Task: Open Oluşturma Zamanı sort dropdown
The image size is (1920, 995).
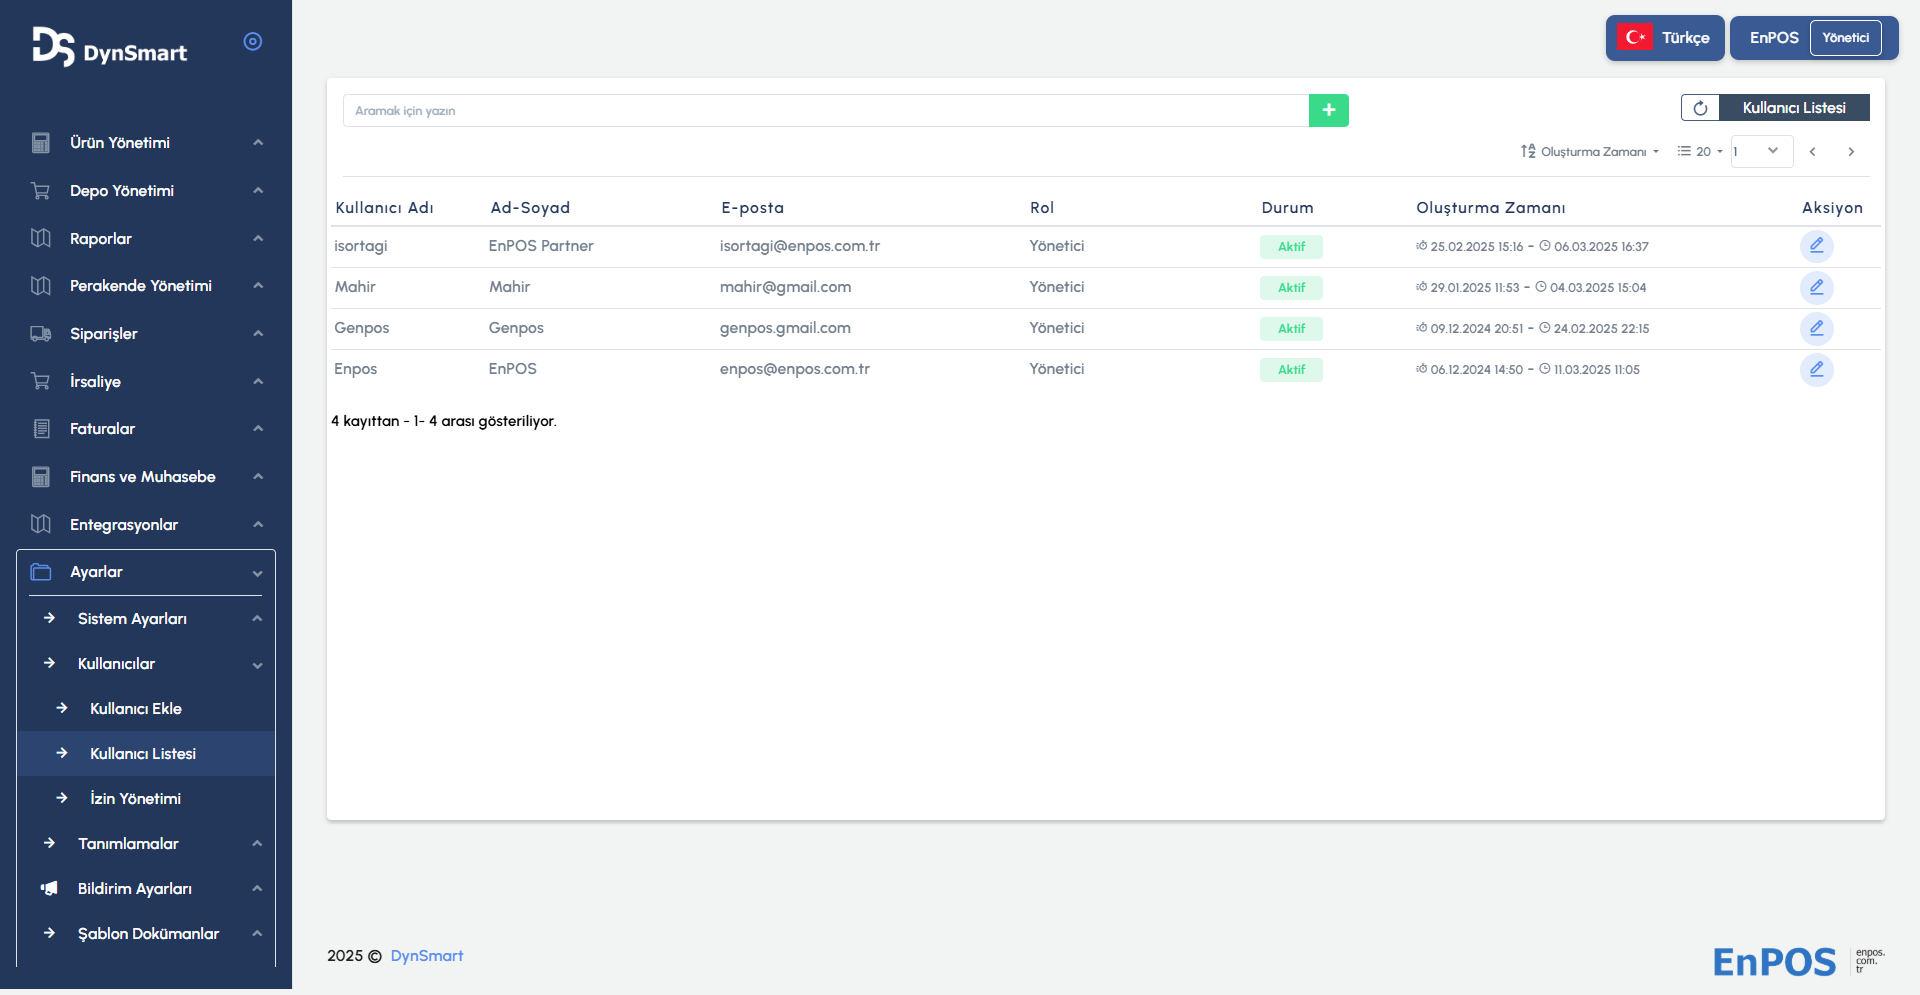Action: [1590, 152]
